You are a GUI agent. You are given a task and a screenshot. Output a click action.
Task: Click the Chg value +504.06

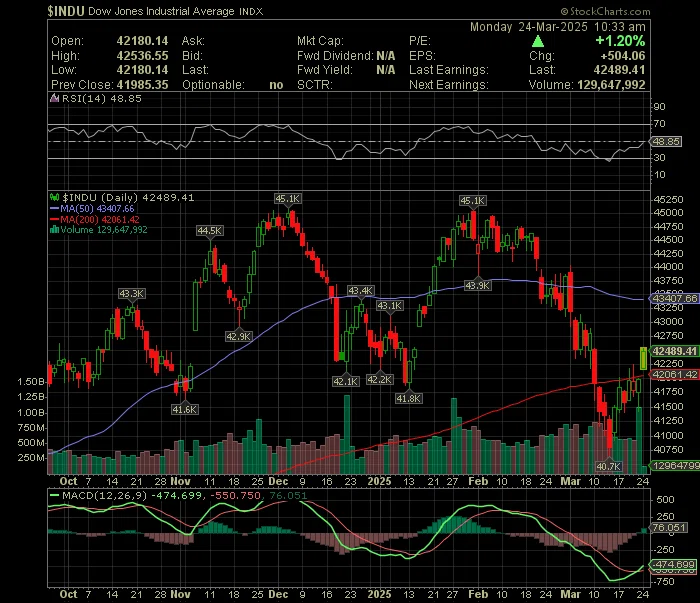[623, 56]
